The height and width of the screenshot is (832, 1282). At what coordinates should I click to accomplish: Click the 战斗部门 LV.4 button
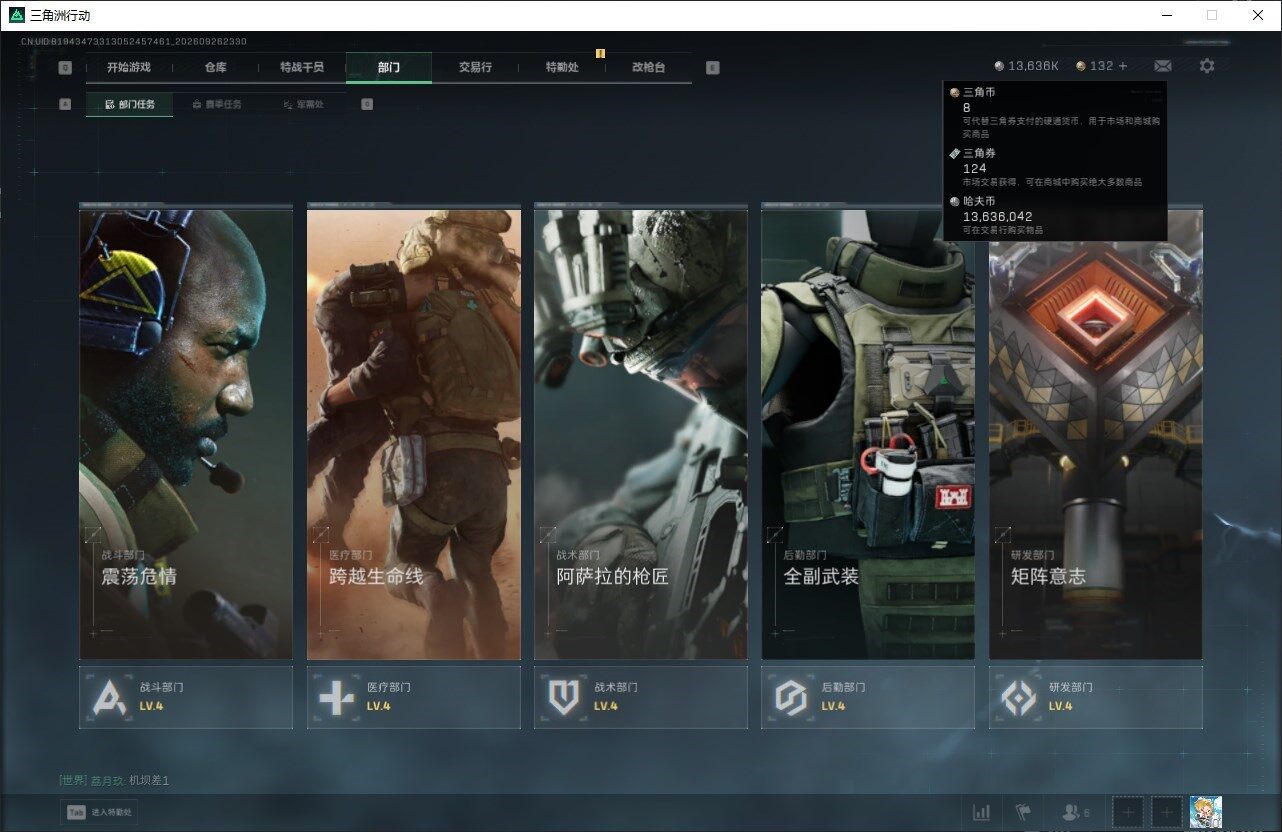186,697
